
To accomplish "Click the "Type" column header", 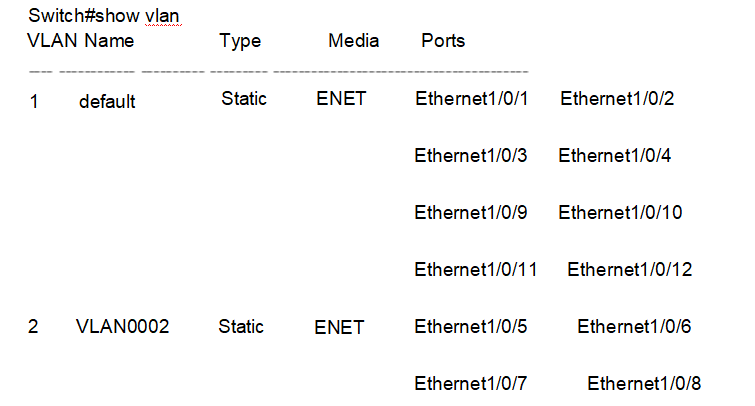I will tap(240, 41).
